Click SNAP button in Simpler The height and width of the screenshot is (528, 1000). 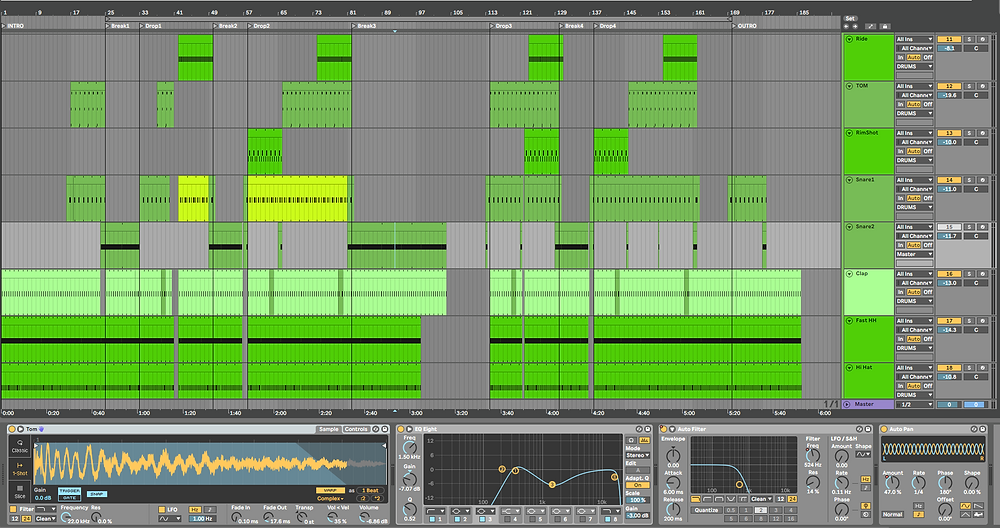pos(97,494)
